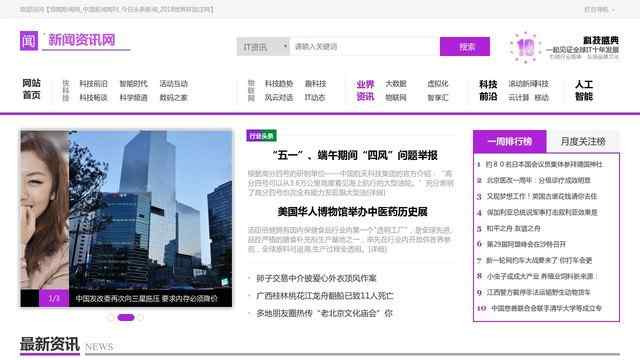This screenshot has width=640, height=360.
Task: Open the IT资讯 search category dropdown
Action: [263, 47]
